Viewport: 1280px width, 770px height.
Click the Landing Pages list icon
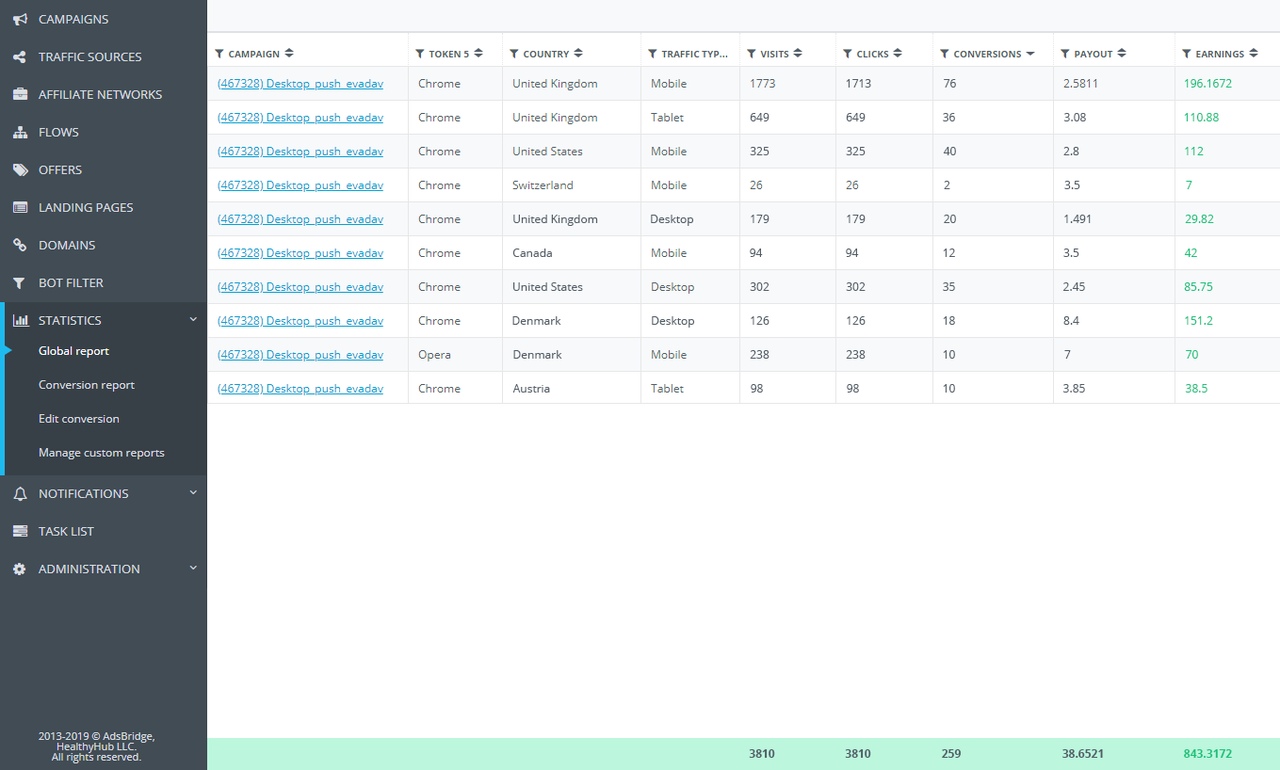point(20,207)
